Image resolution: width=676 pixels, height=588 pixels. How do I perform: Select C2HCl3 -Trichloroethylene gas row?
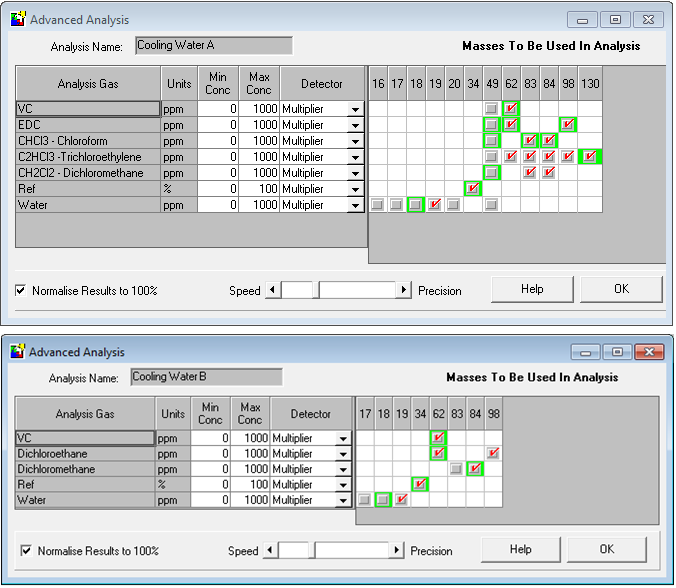click(x=88, y=157)
